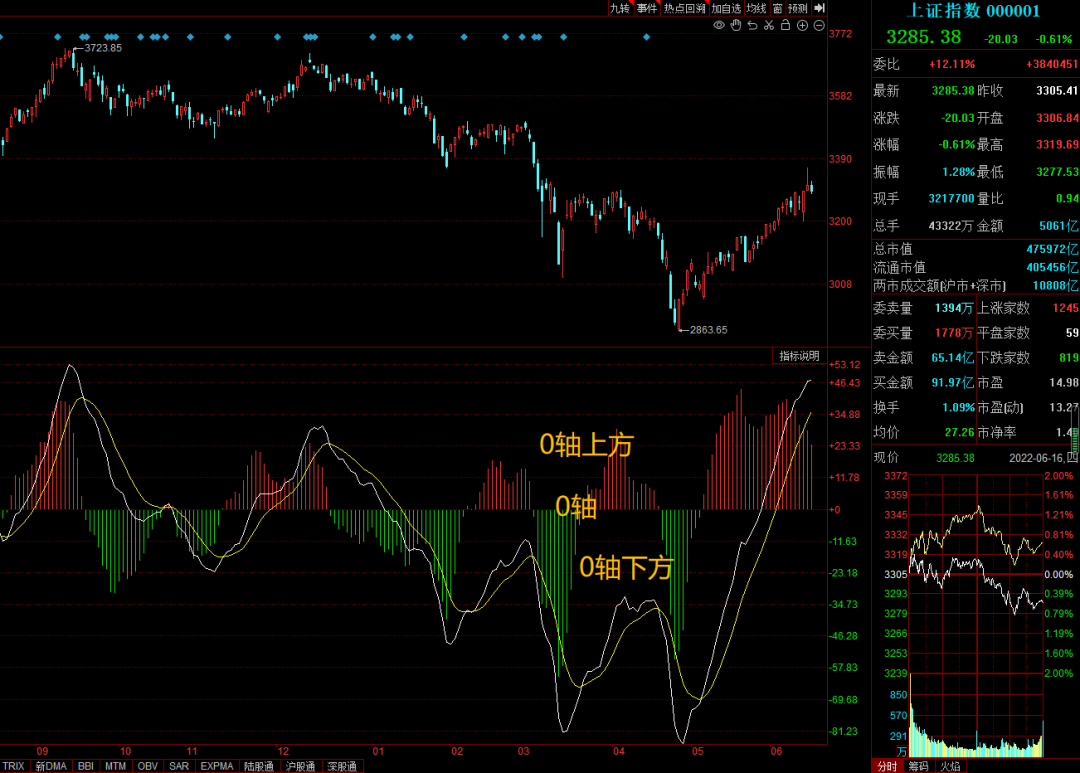Select the scissors cut tool
The height and width of the screenshot is (773, 1080).
[x=768, y=25]
